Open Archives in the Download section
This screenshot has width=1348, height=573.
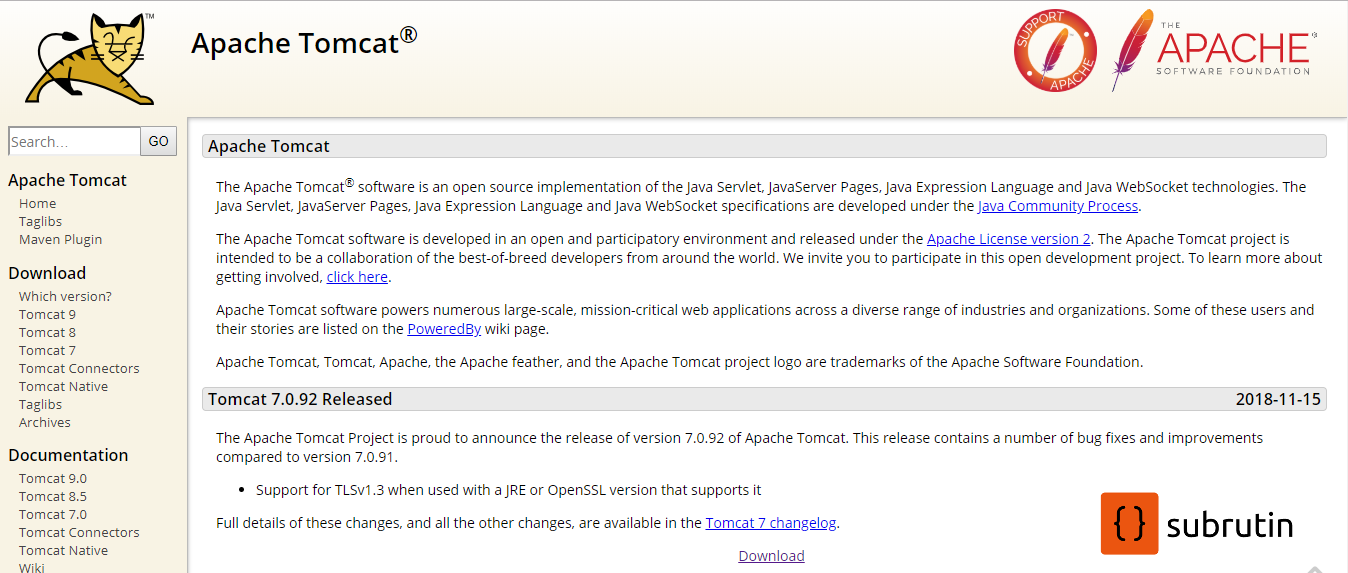(45, 422)
